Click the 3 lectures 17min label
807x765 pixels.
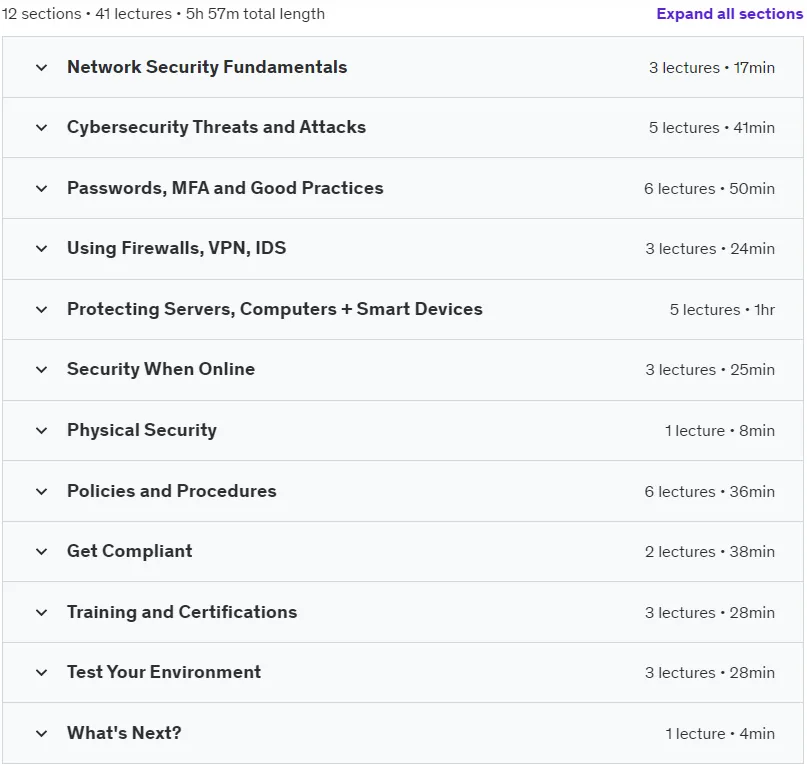pyautogui.click(x=712, y=68)
